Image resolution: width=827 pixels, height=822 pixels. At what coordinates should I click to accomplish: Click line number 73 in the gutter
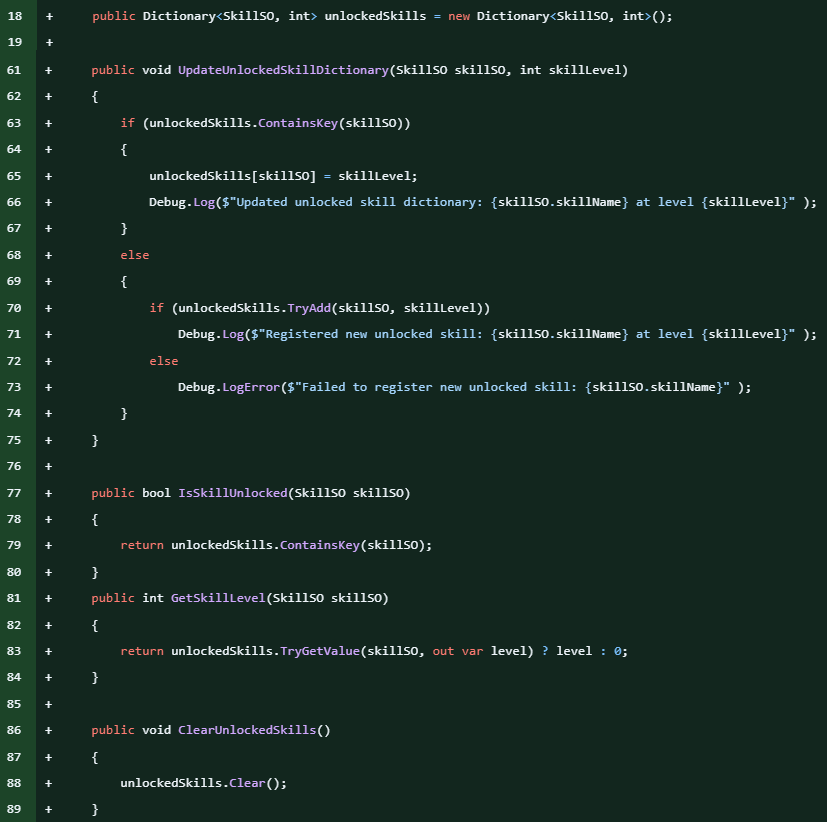pyautogui.click(x=14, y=387)
